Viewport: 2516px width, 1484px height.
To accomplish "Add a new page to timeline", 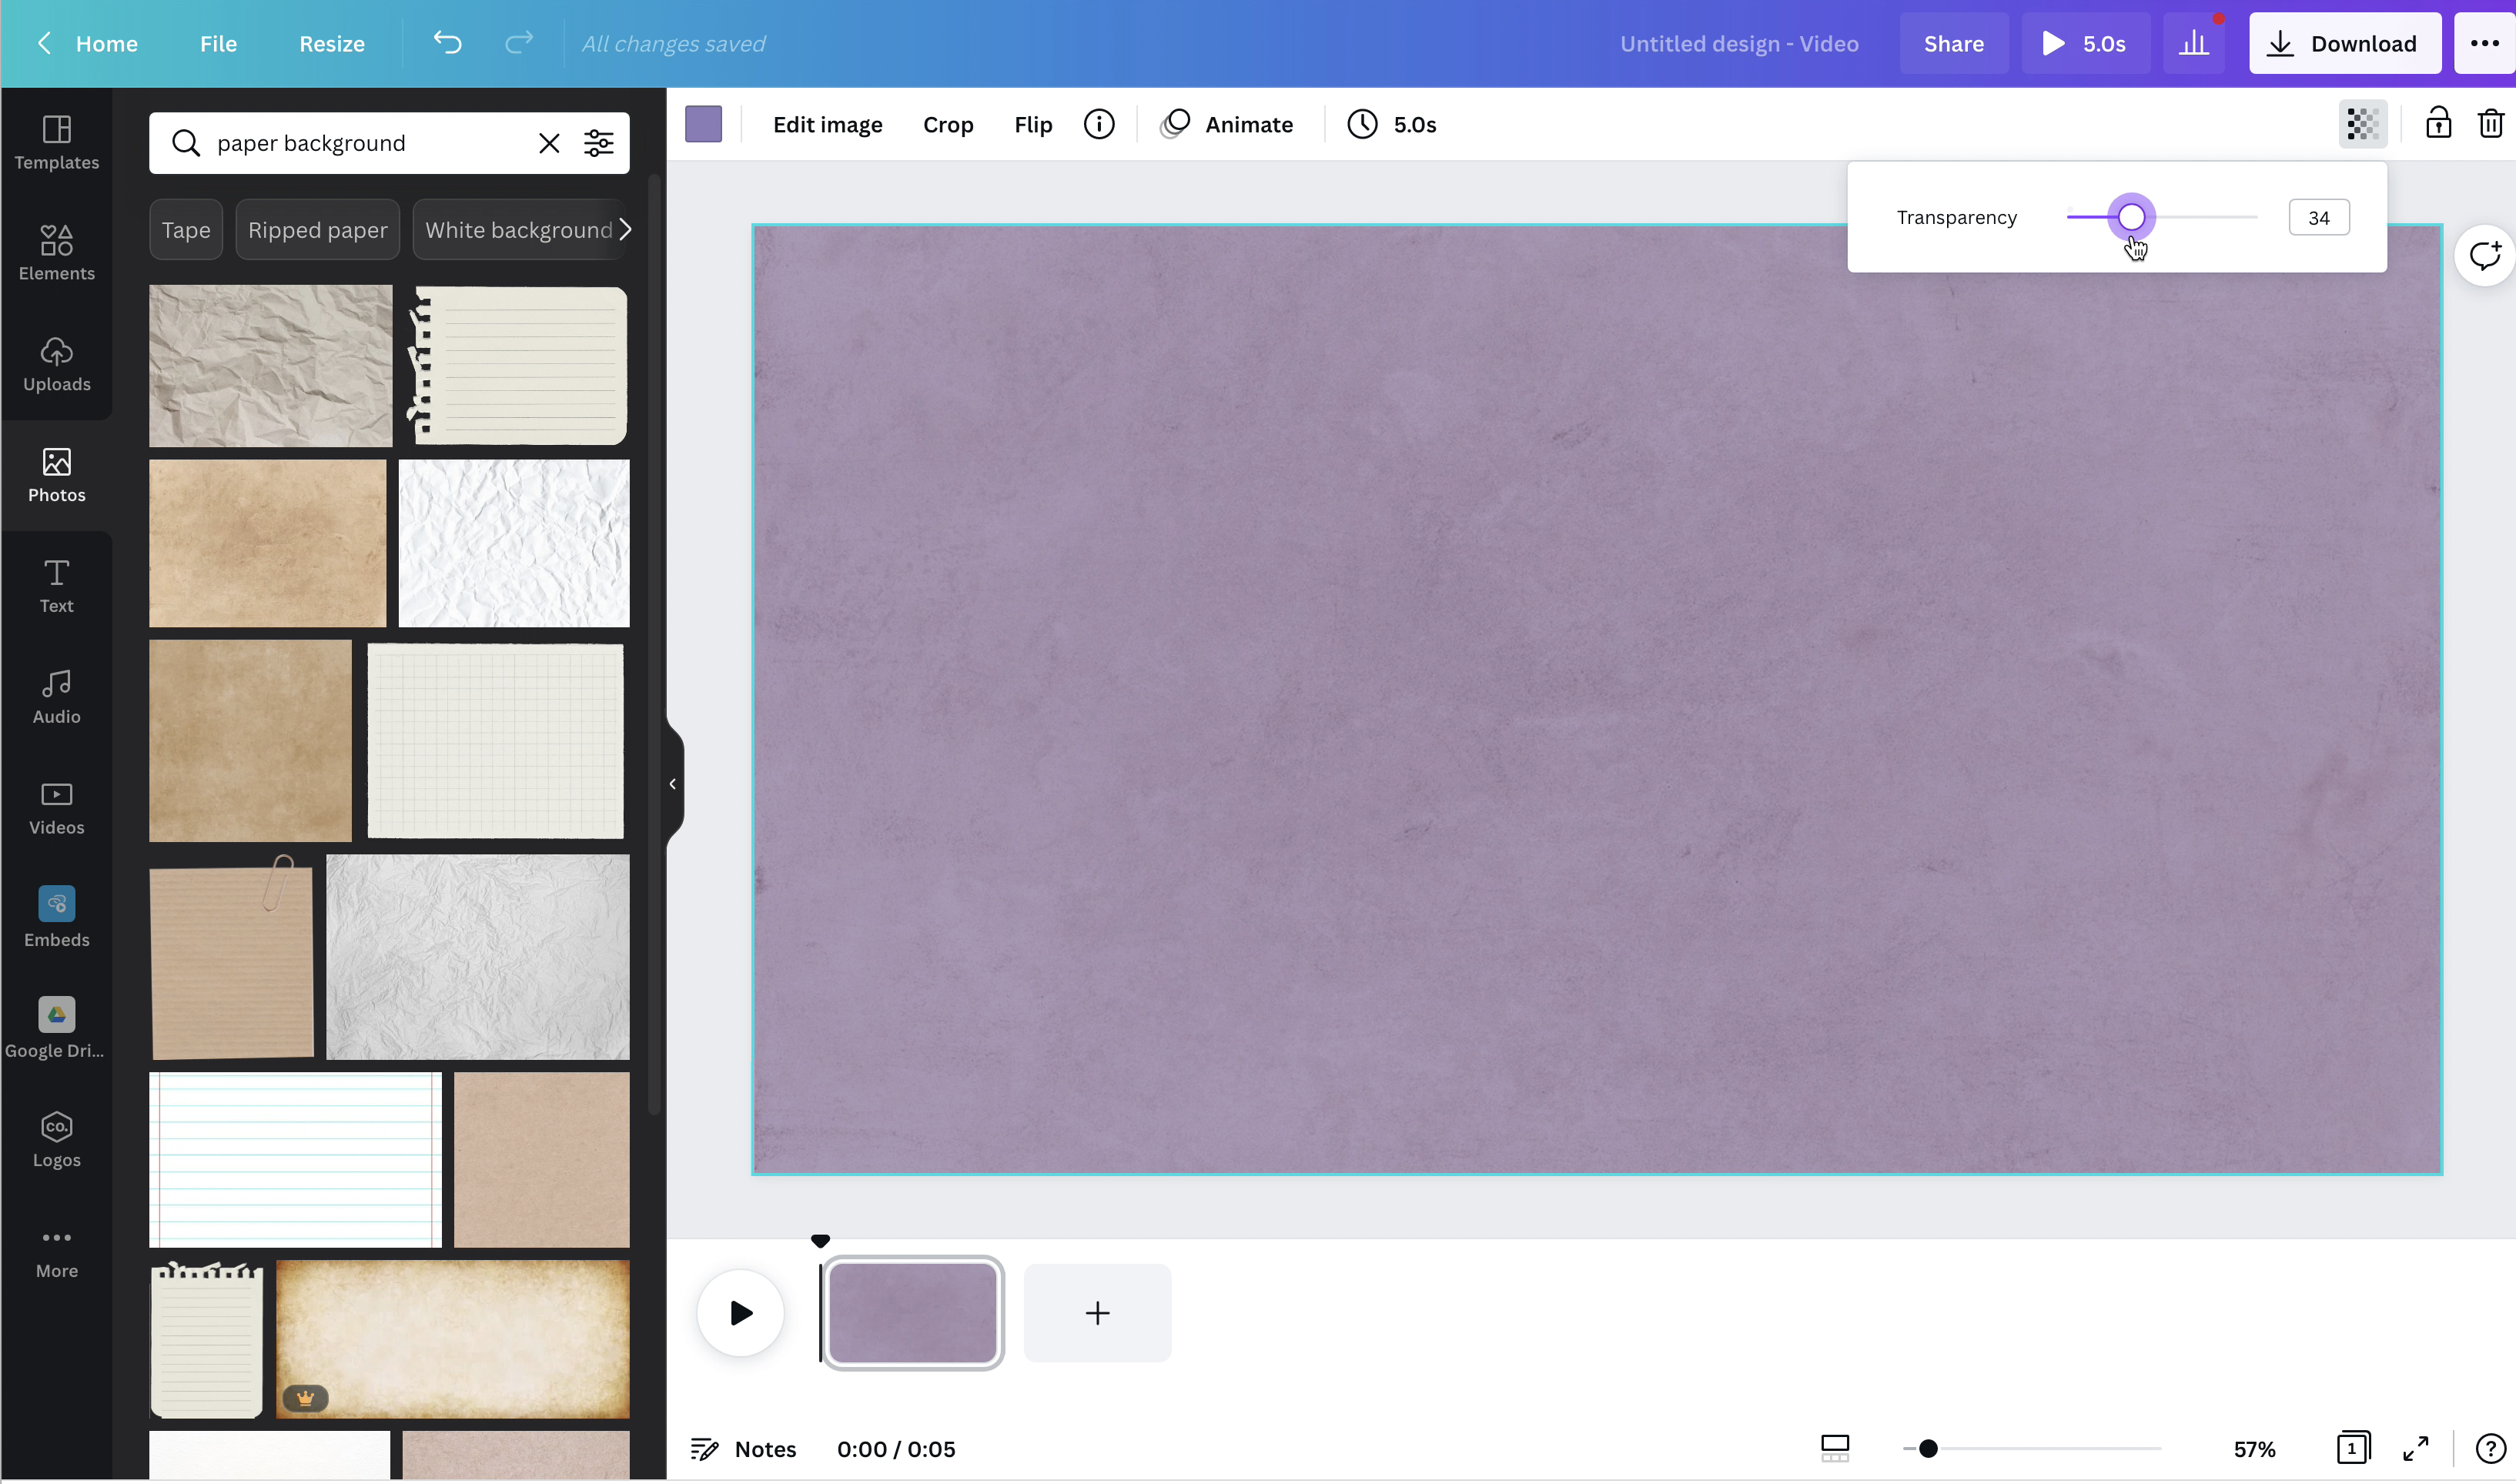I will click(x=1097, y=1313).
